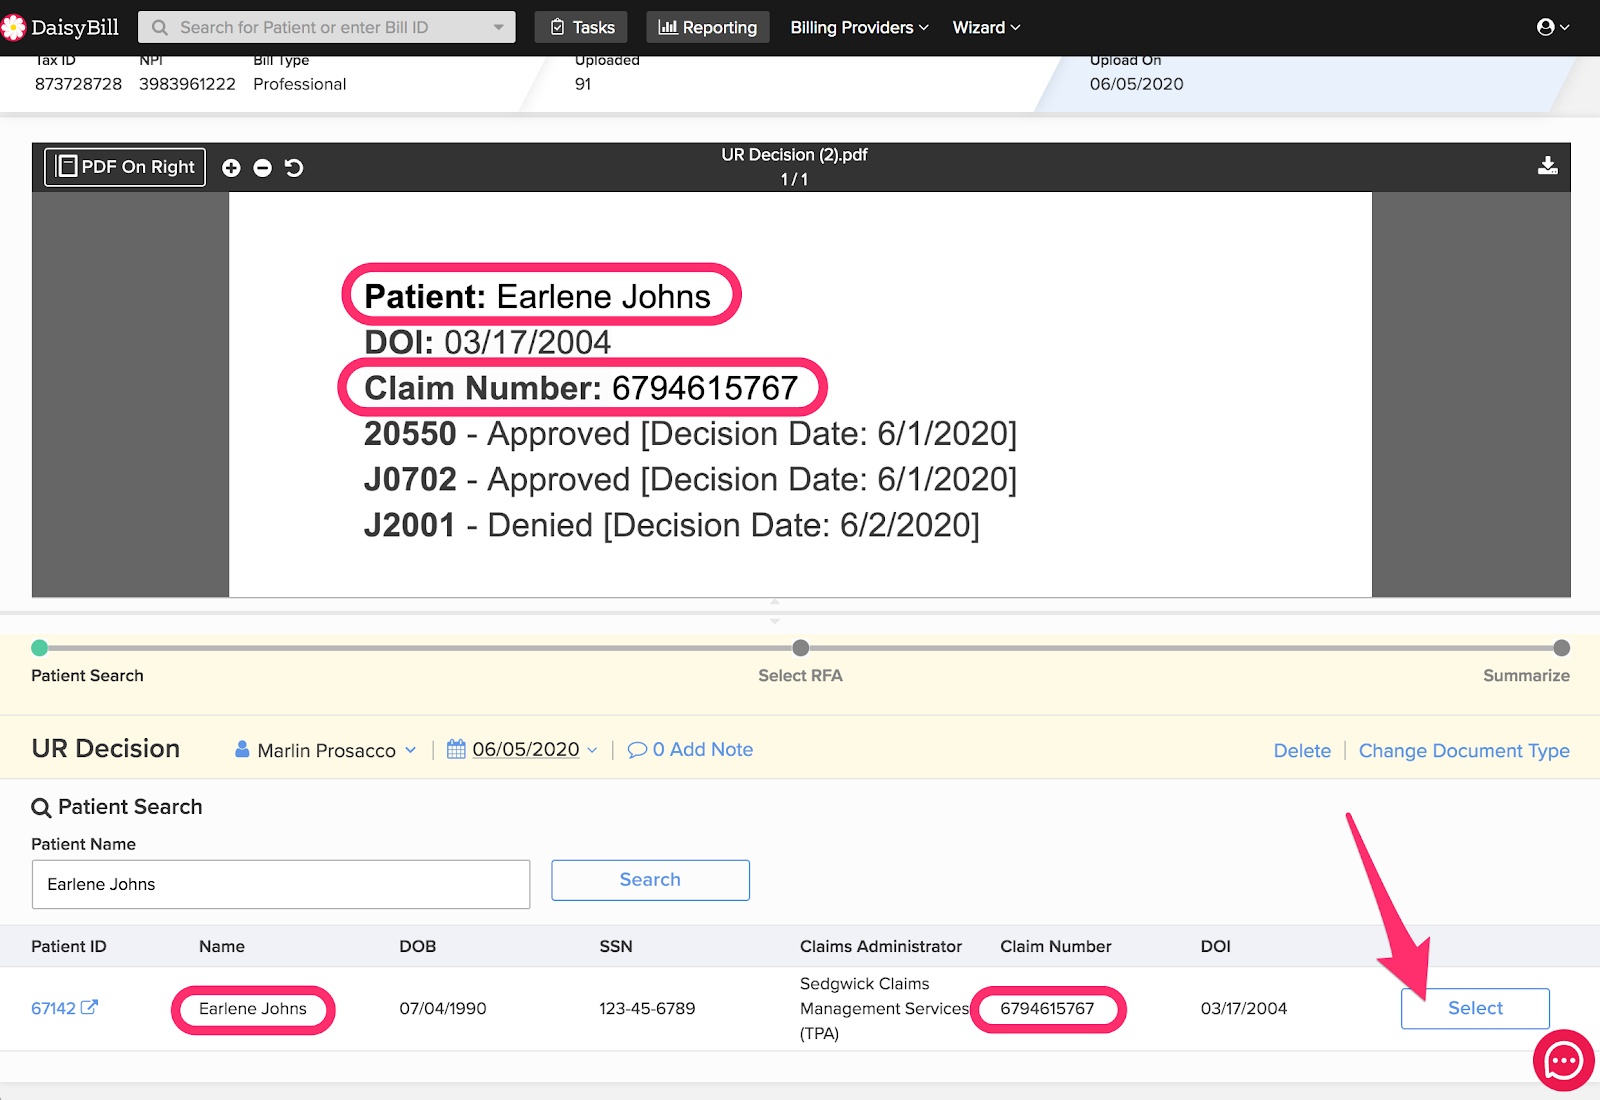
Task: Click Change Document Type link
Action: click(1464, 750)
